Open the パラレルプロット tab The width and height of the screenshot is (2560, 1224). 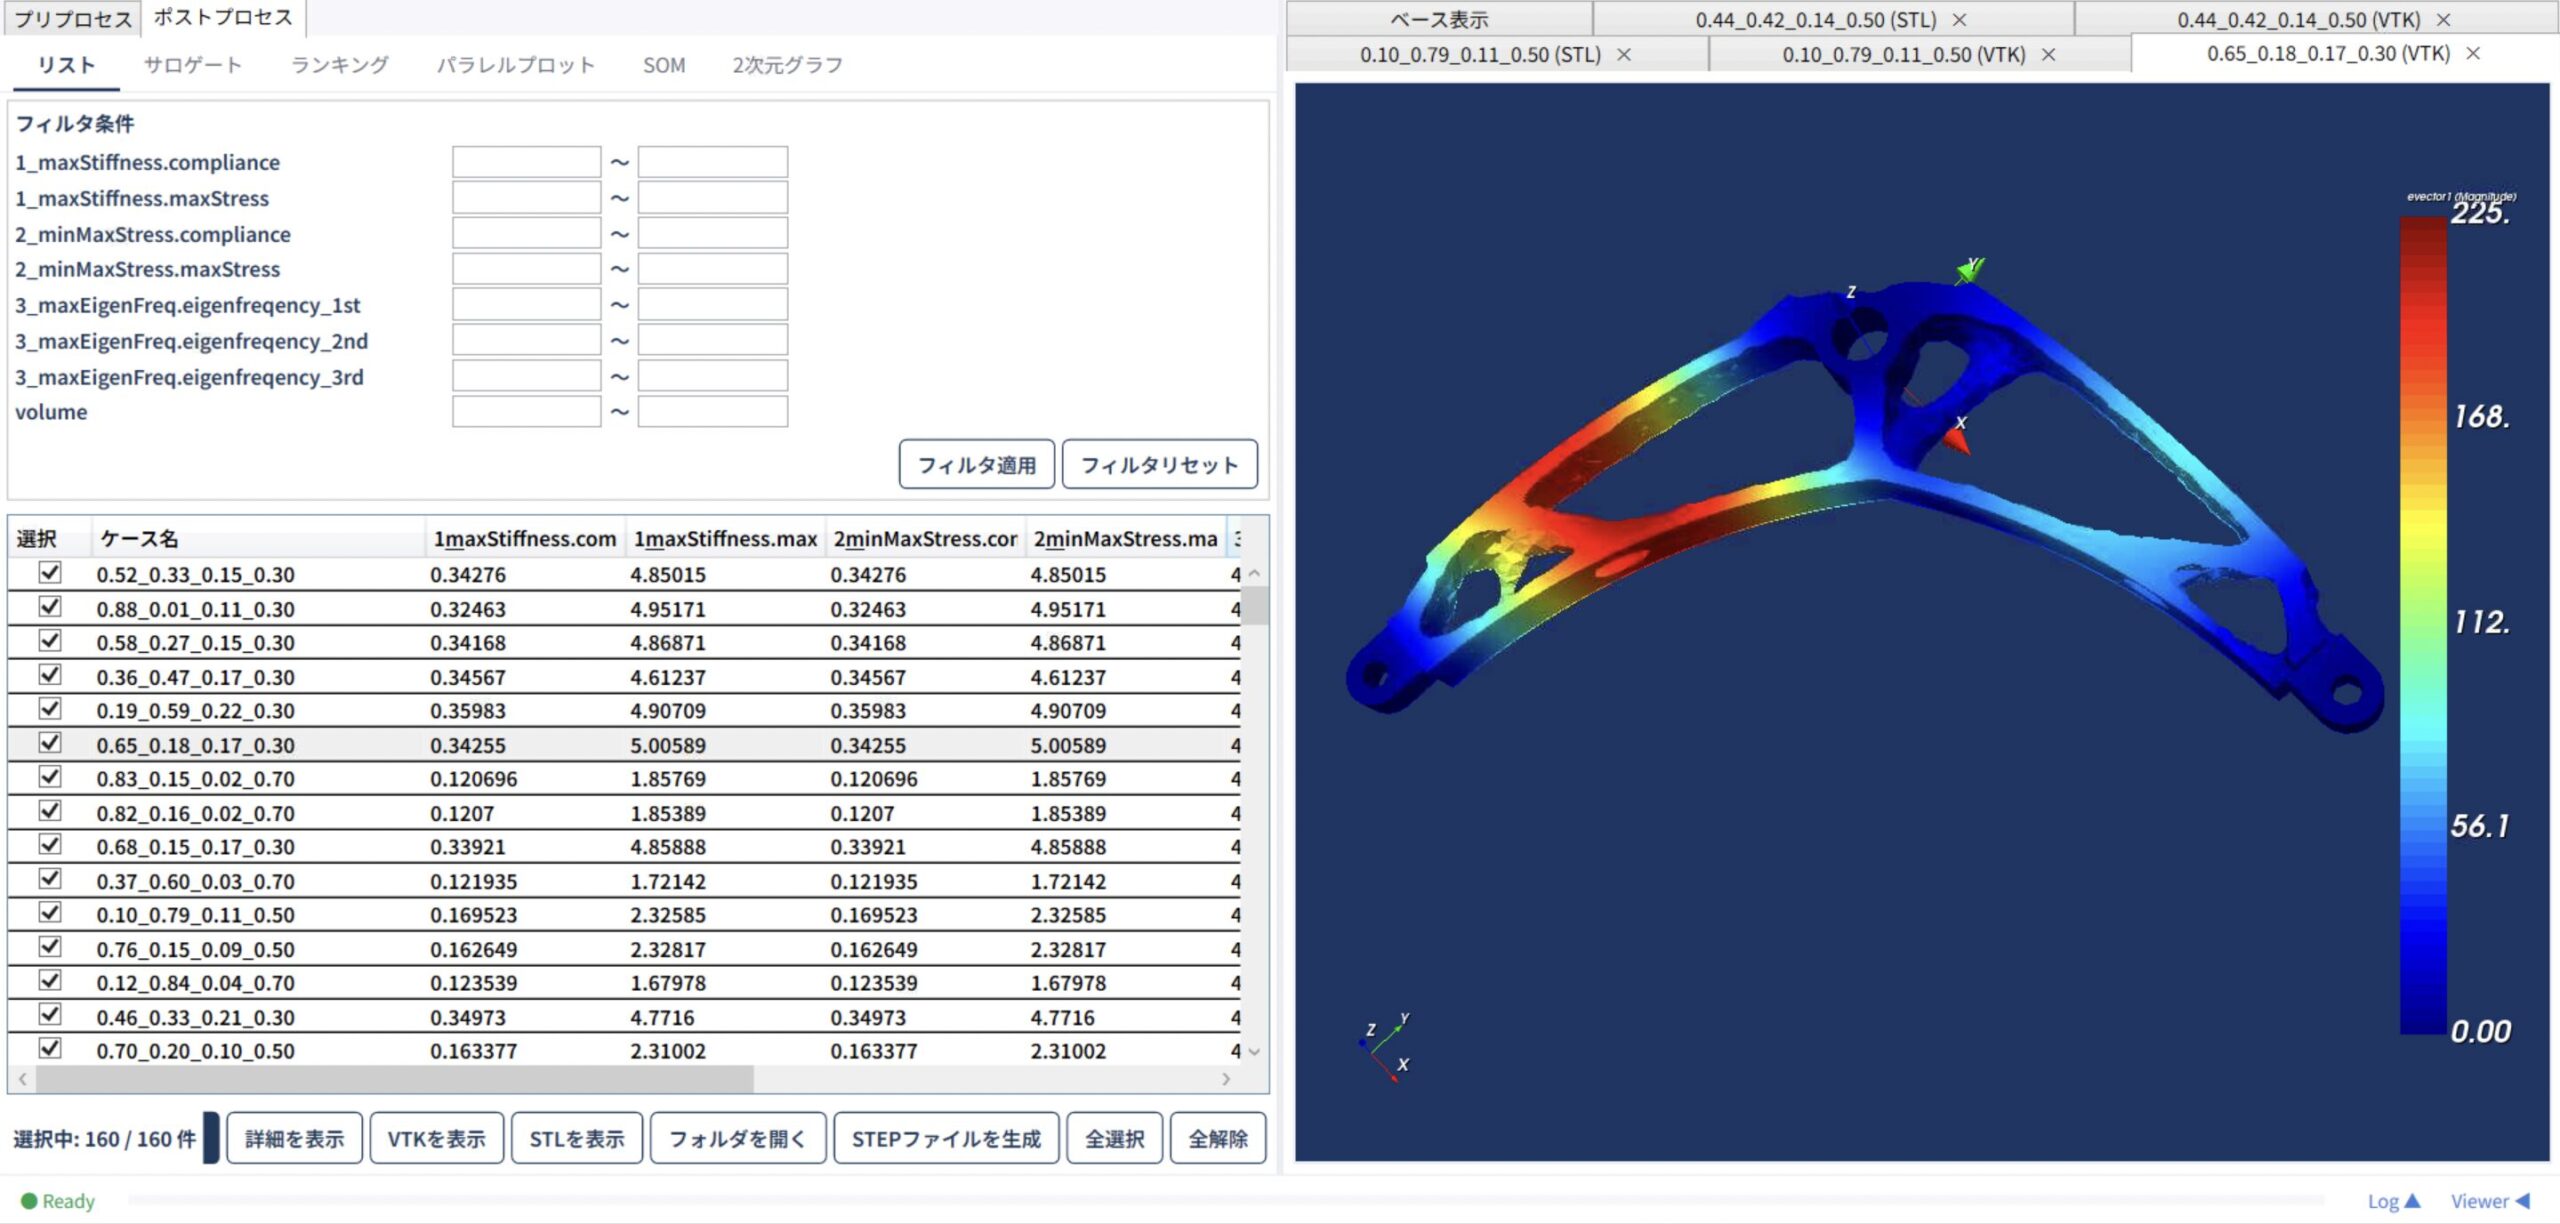pyautogui.click(x=516, y=65)
